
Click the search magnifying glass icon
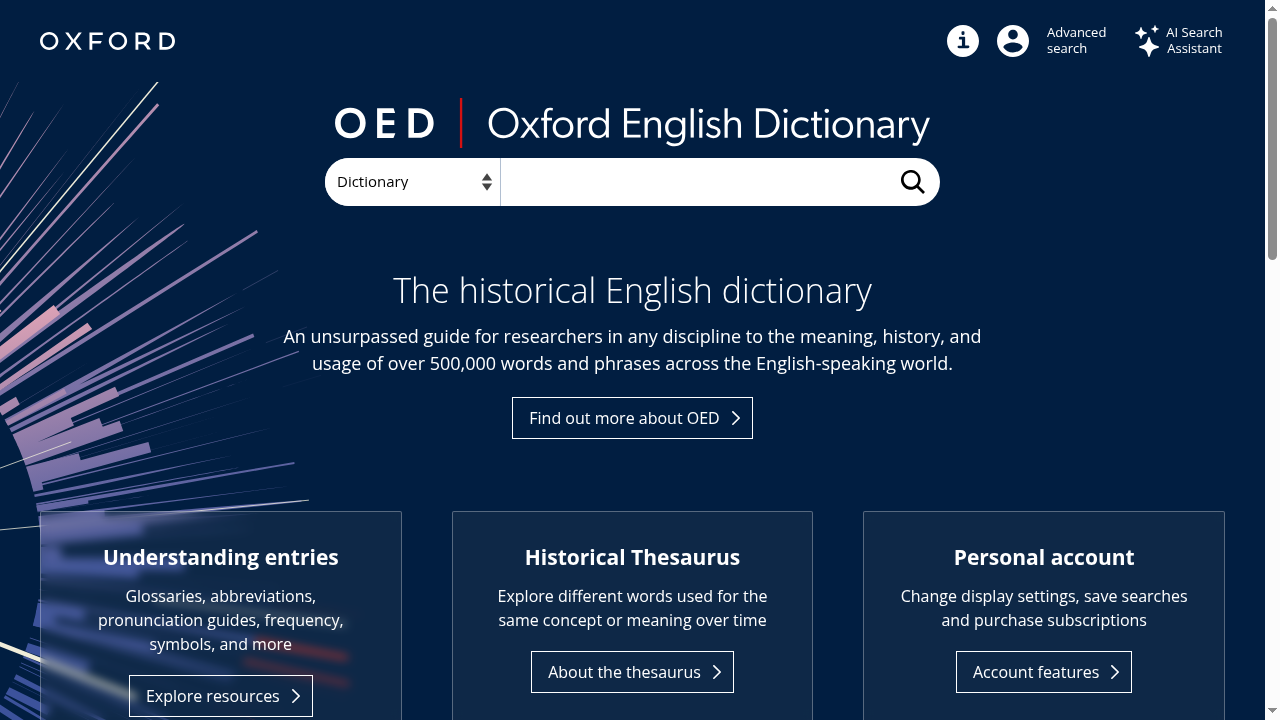pos(911,181)
